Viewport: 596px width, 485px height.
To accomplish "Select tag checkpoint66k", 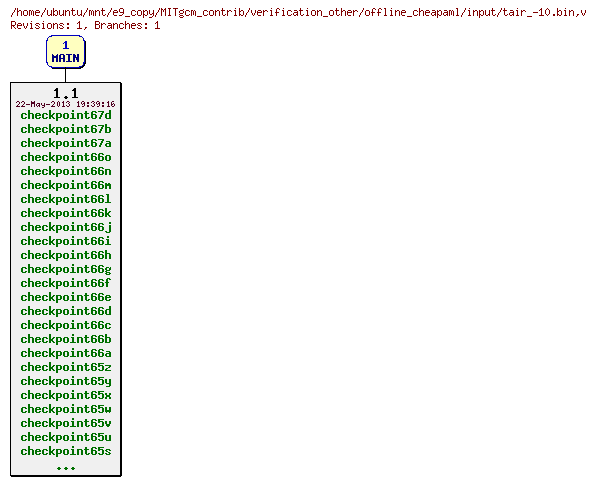I will point(66,213).
